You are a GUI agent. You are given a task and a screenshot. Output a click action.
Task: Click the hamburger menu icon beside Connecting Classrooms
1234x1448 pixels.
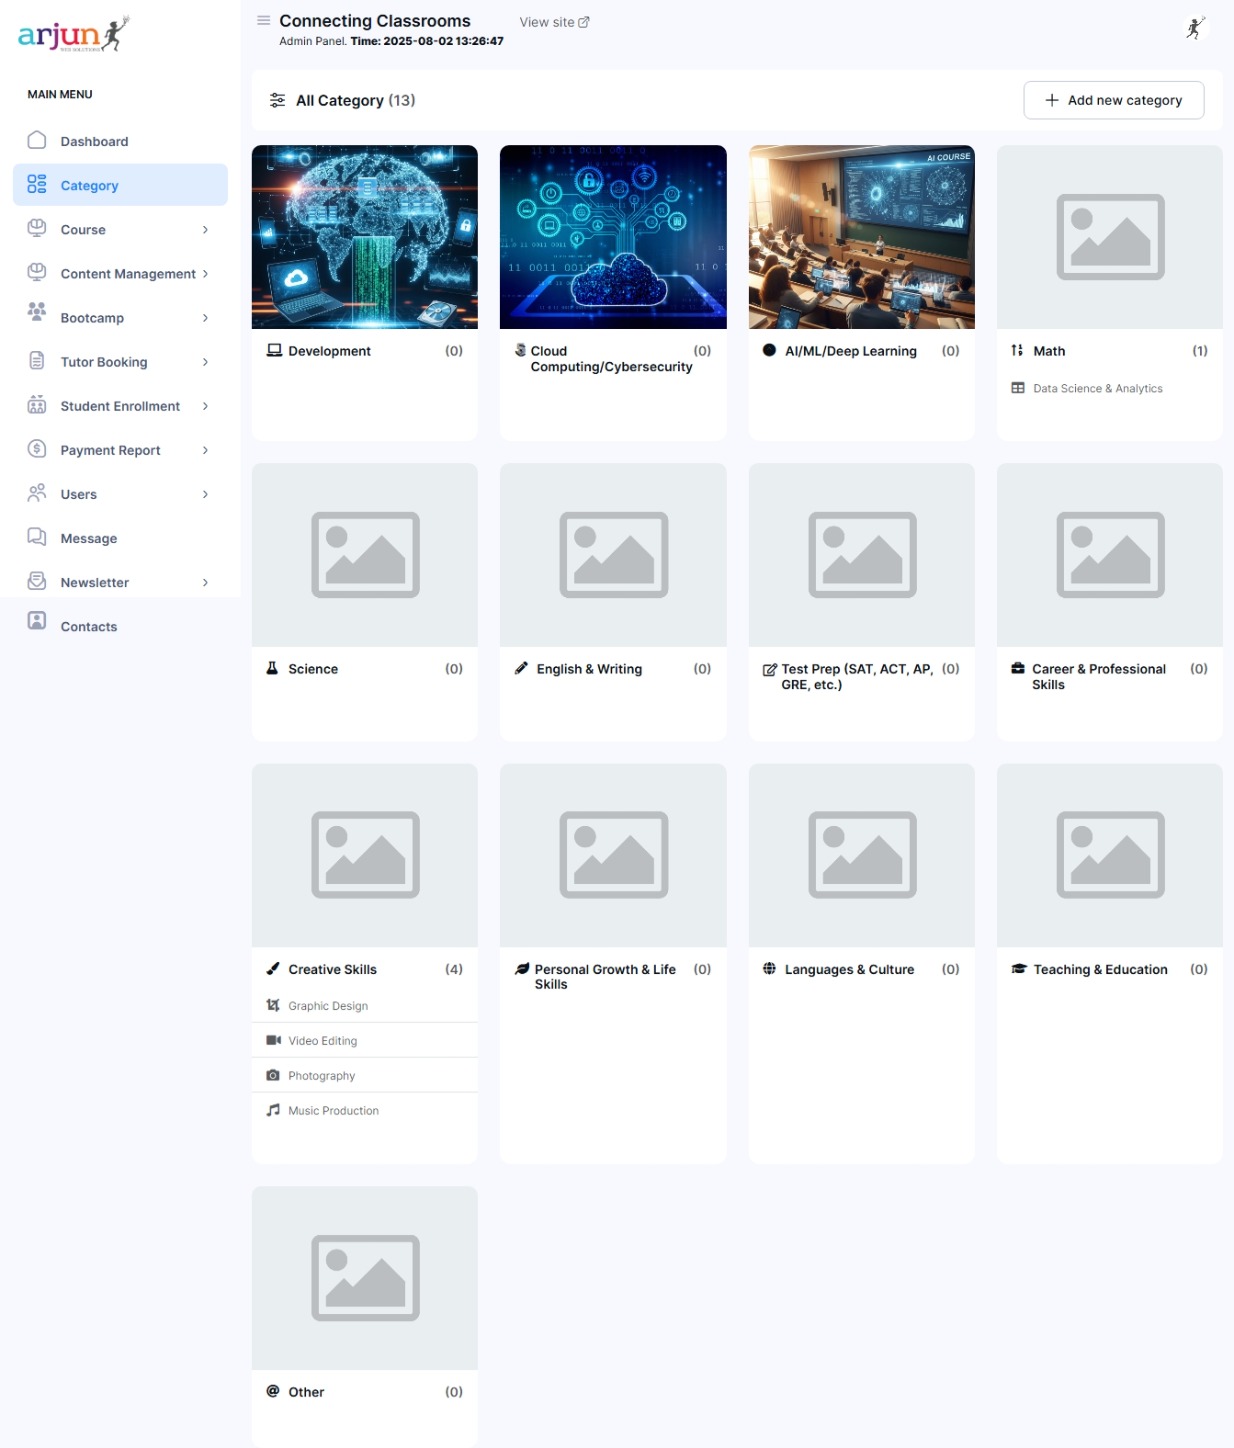click(x=264, y=20)
